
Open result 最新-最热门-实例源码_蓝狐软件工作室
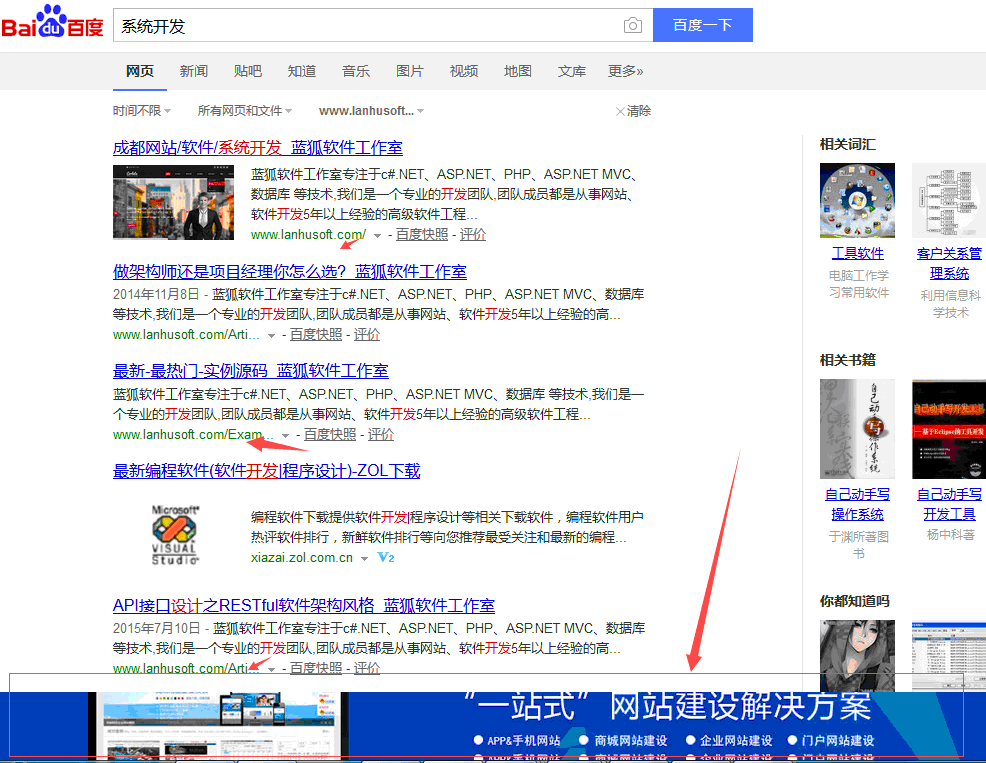[251, 371]
